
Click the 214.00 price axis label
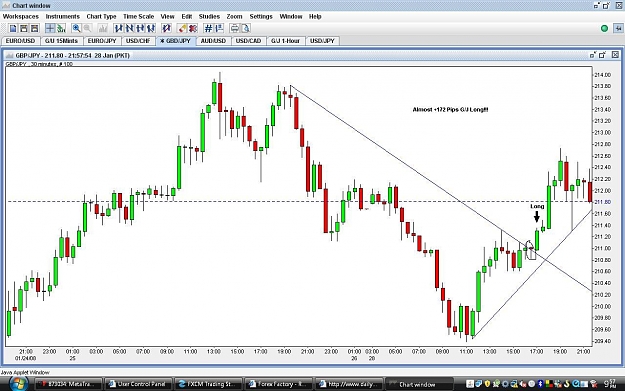tap(603, 75)
